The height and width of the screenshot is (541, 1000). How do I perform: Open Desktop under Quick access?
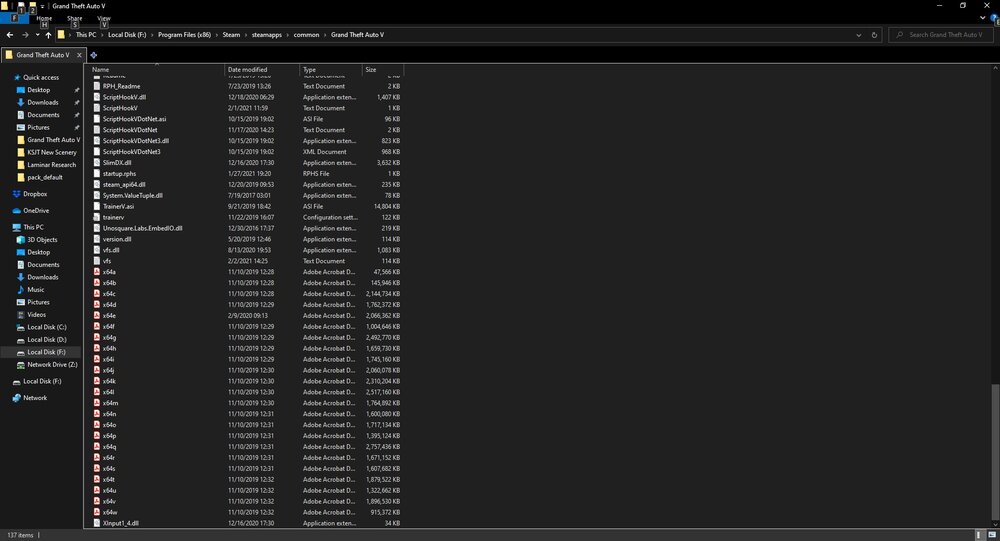(38, 90)
